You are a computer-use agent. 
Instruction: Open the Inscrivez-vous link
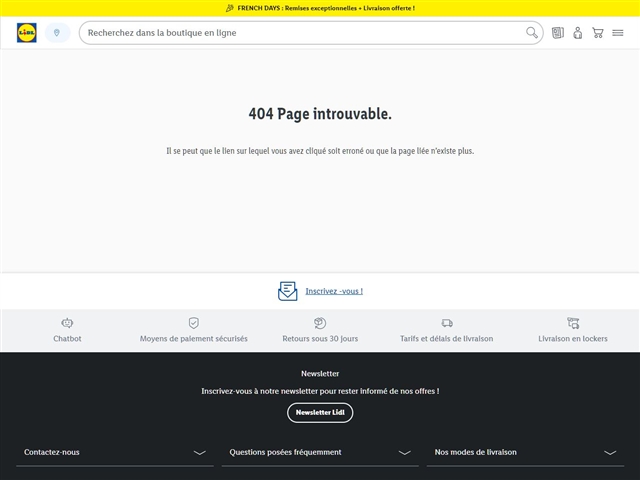pyautogui.click(x=334, y=291)
